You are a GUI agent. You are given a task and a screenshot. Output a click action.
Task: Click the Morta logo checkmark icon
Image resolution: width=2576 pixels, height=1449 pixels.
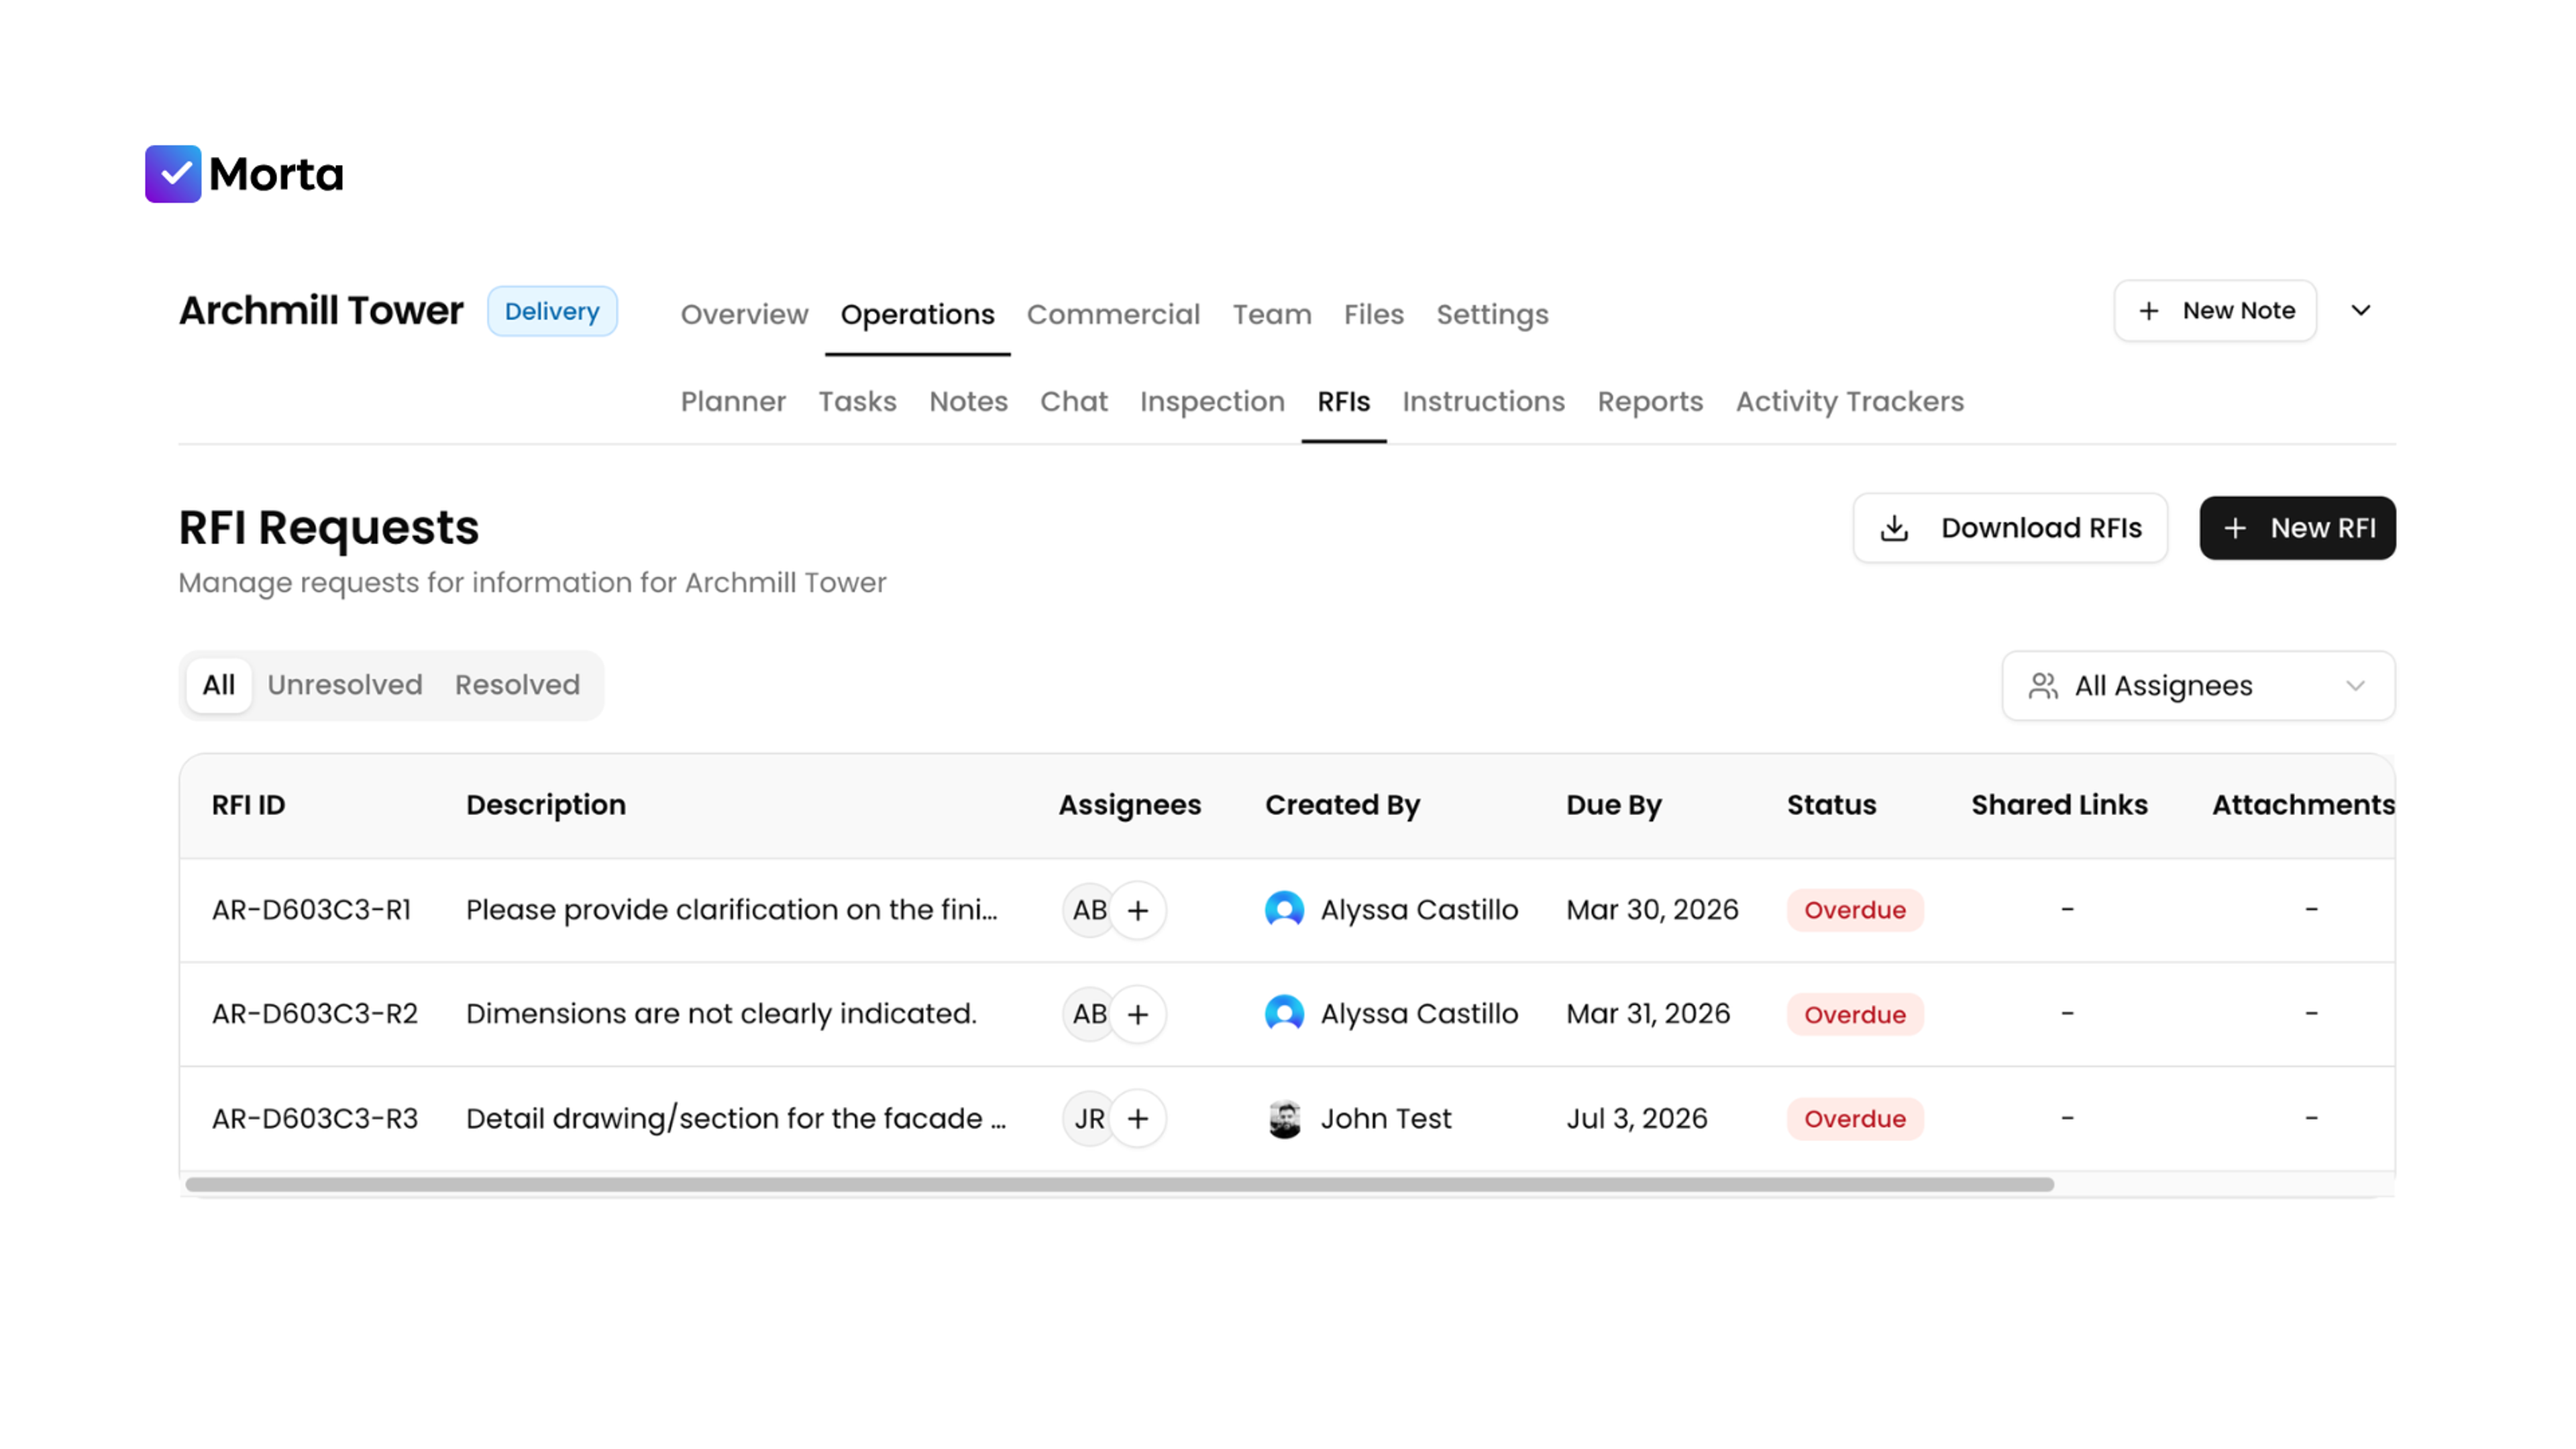tap(173, 174)
